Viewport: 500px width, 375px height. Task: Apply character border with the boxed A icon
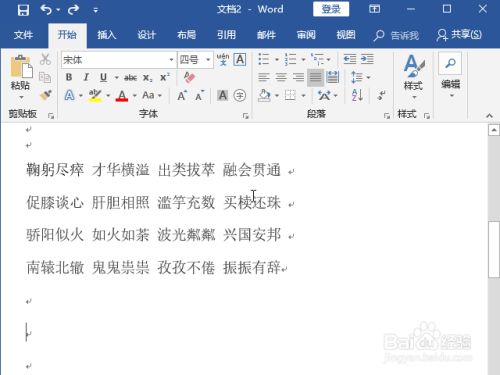pyautogui.click(x=240, y=60)
